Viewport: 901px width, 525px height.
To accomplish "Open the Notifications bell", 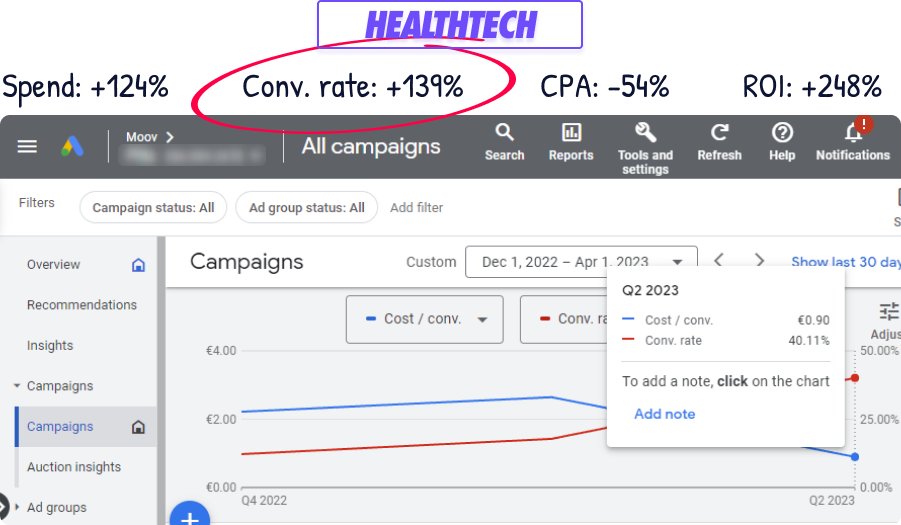I will 852,141.
